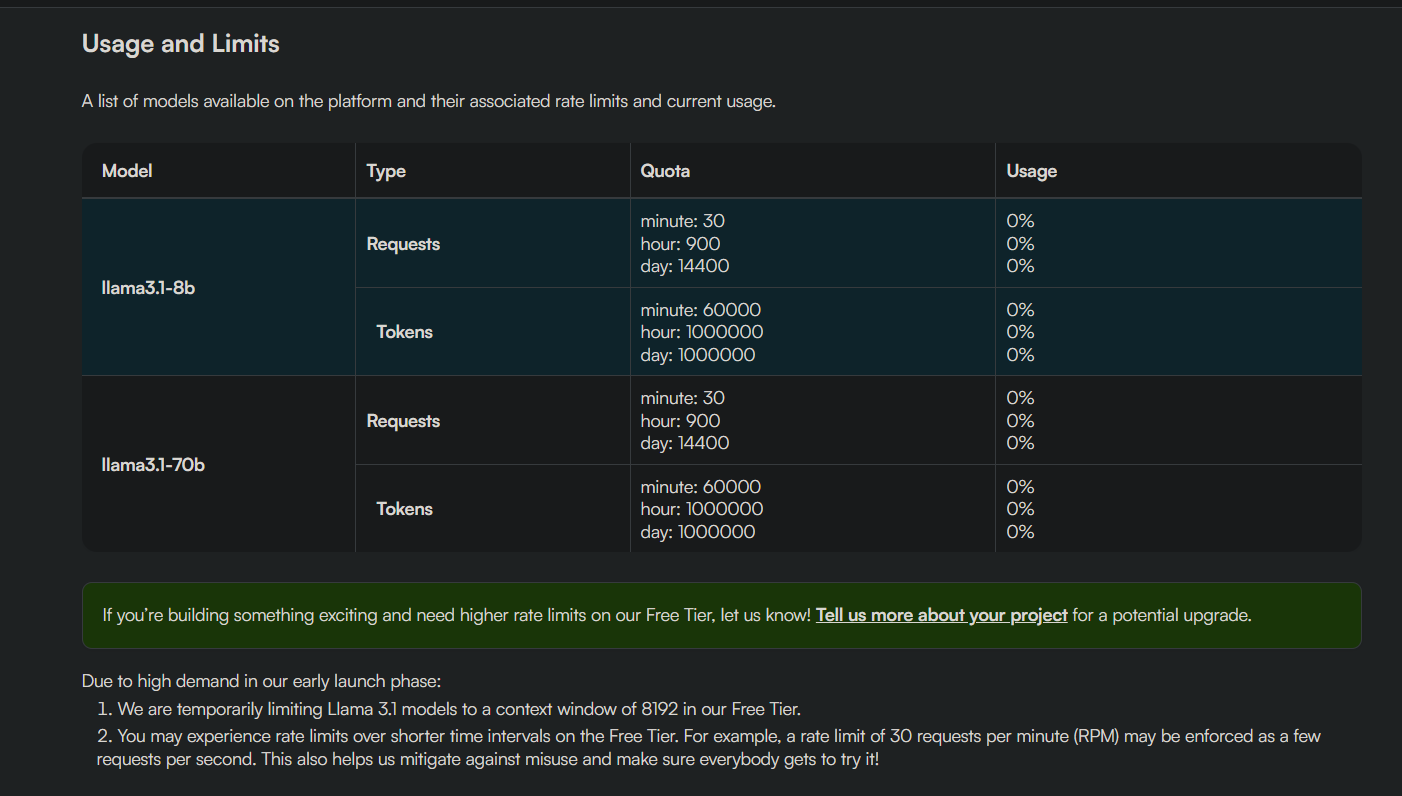Click llama3.1-8b requests usage percentages
Viewport: 1402px width, 796px height.
[x=1020, y=243]
